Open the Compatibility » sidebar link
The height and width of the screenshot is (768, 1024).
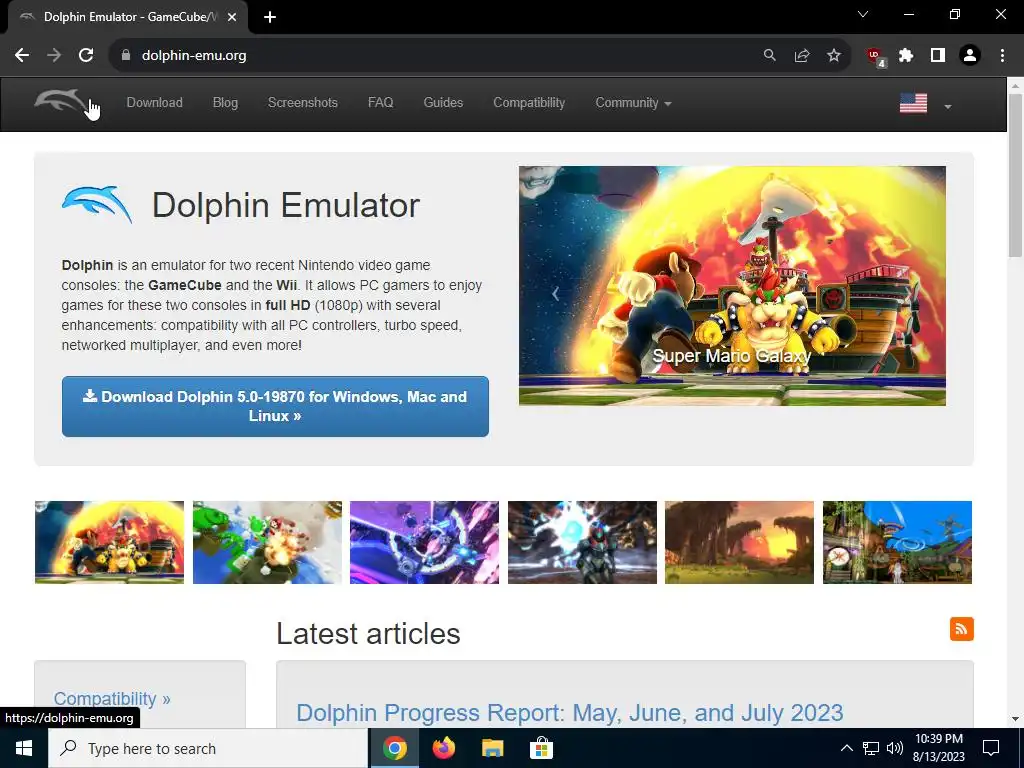(112, 698)
